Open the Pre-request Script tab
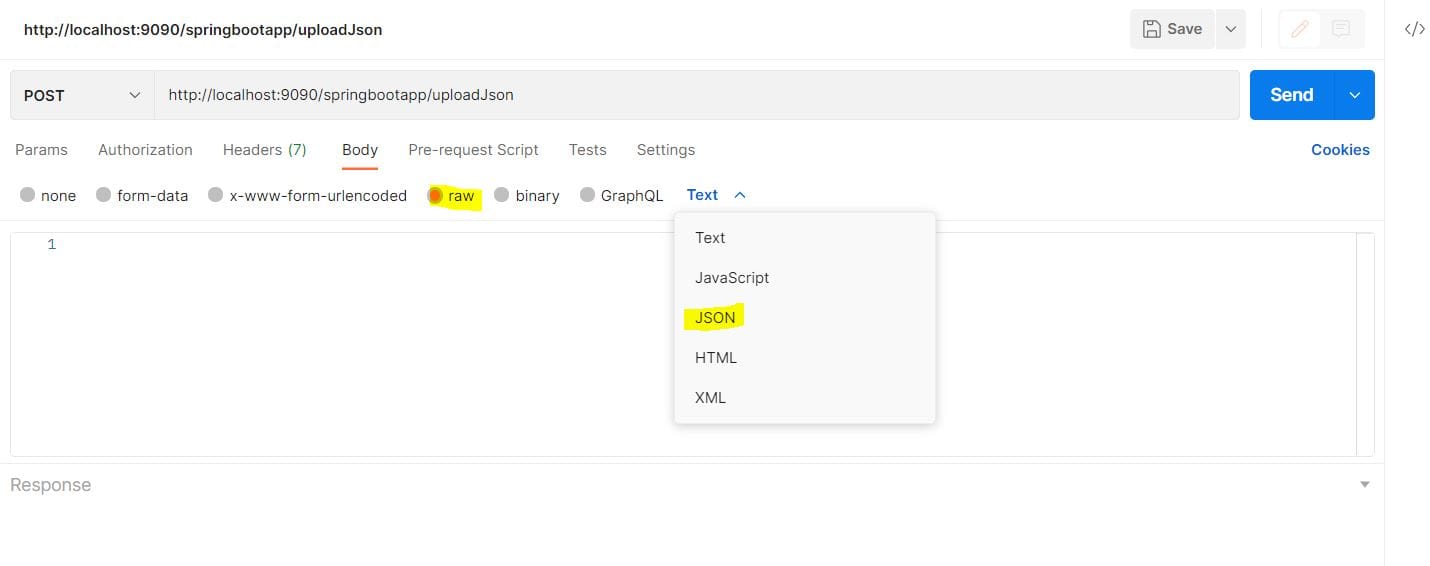This screenshot has height=566, width=1430. tap(473, 150)
